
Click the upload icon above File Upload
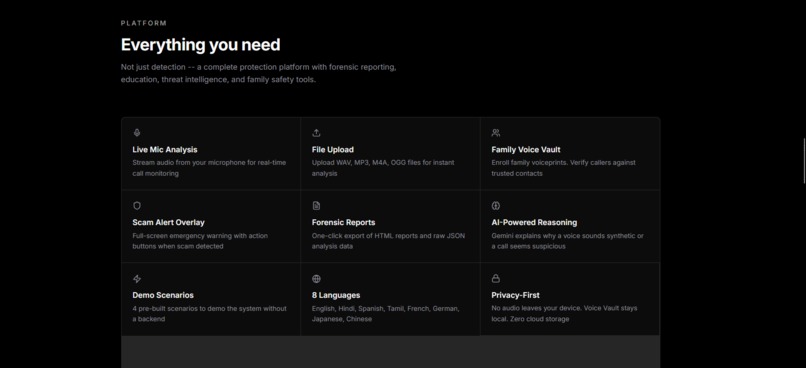click(316, 133)
